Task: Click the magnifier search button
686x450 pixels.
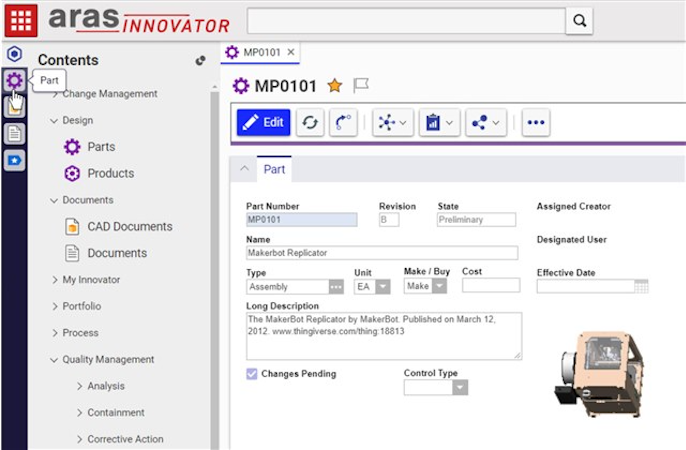Action: (x=579, y=21)
